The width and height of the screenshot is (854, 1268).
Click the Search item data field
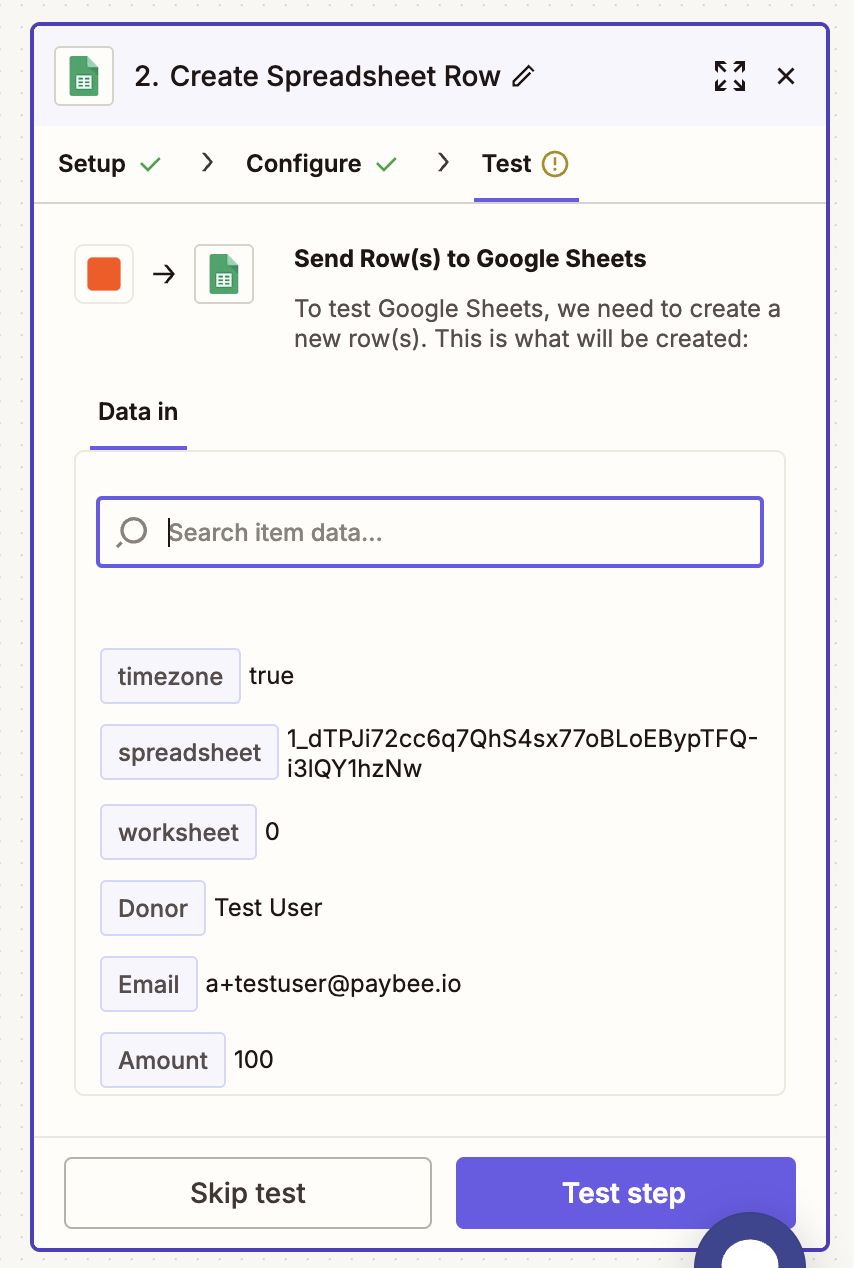click(x=460, y=532)
